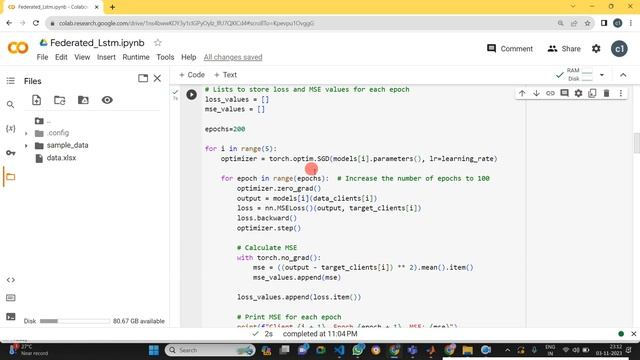The image size is (640, 360).
Task: Open Files panel in new window
Action: click(x=143, y=78)
